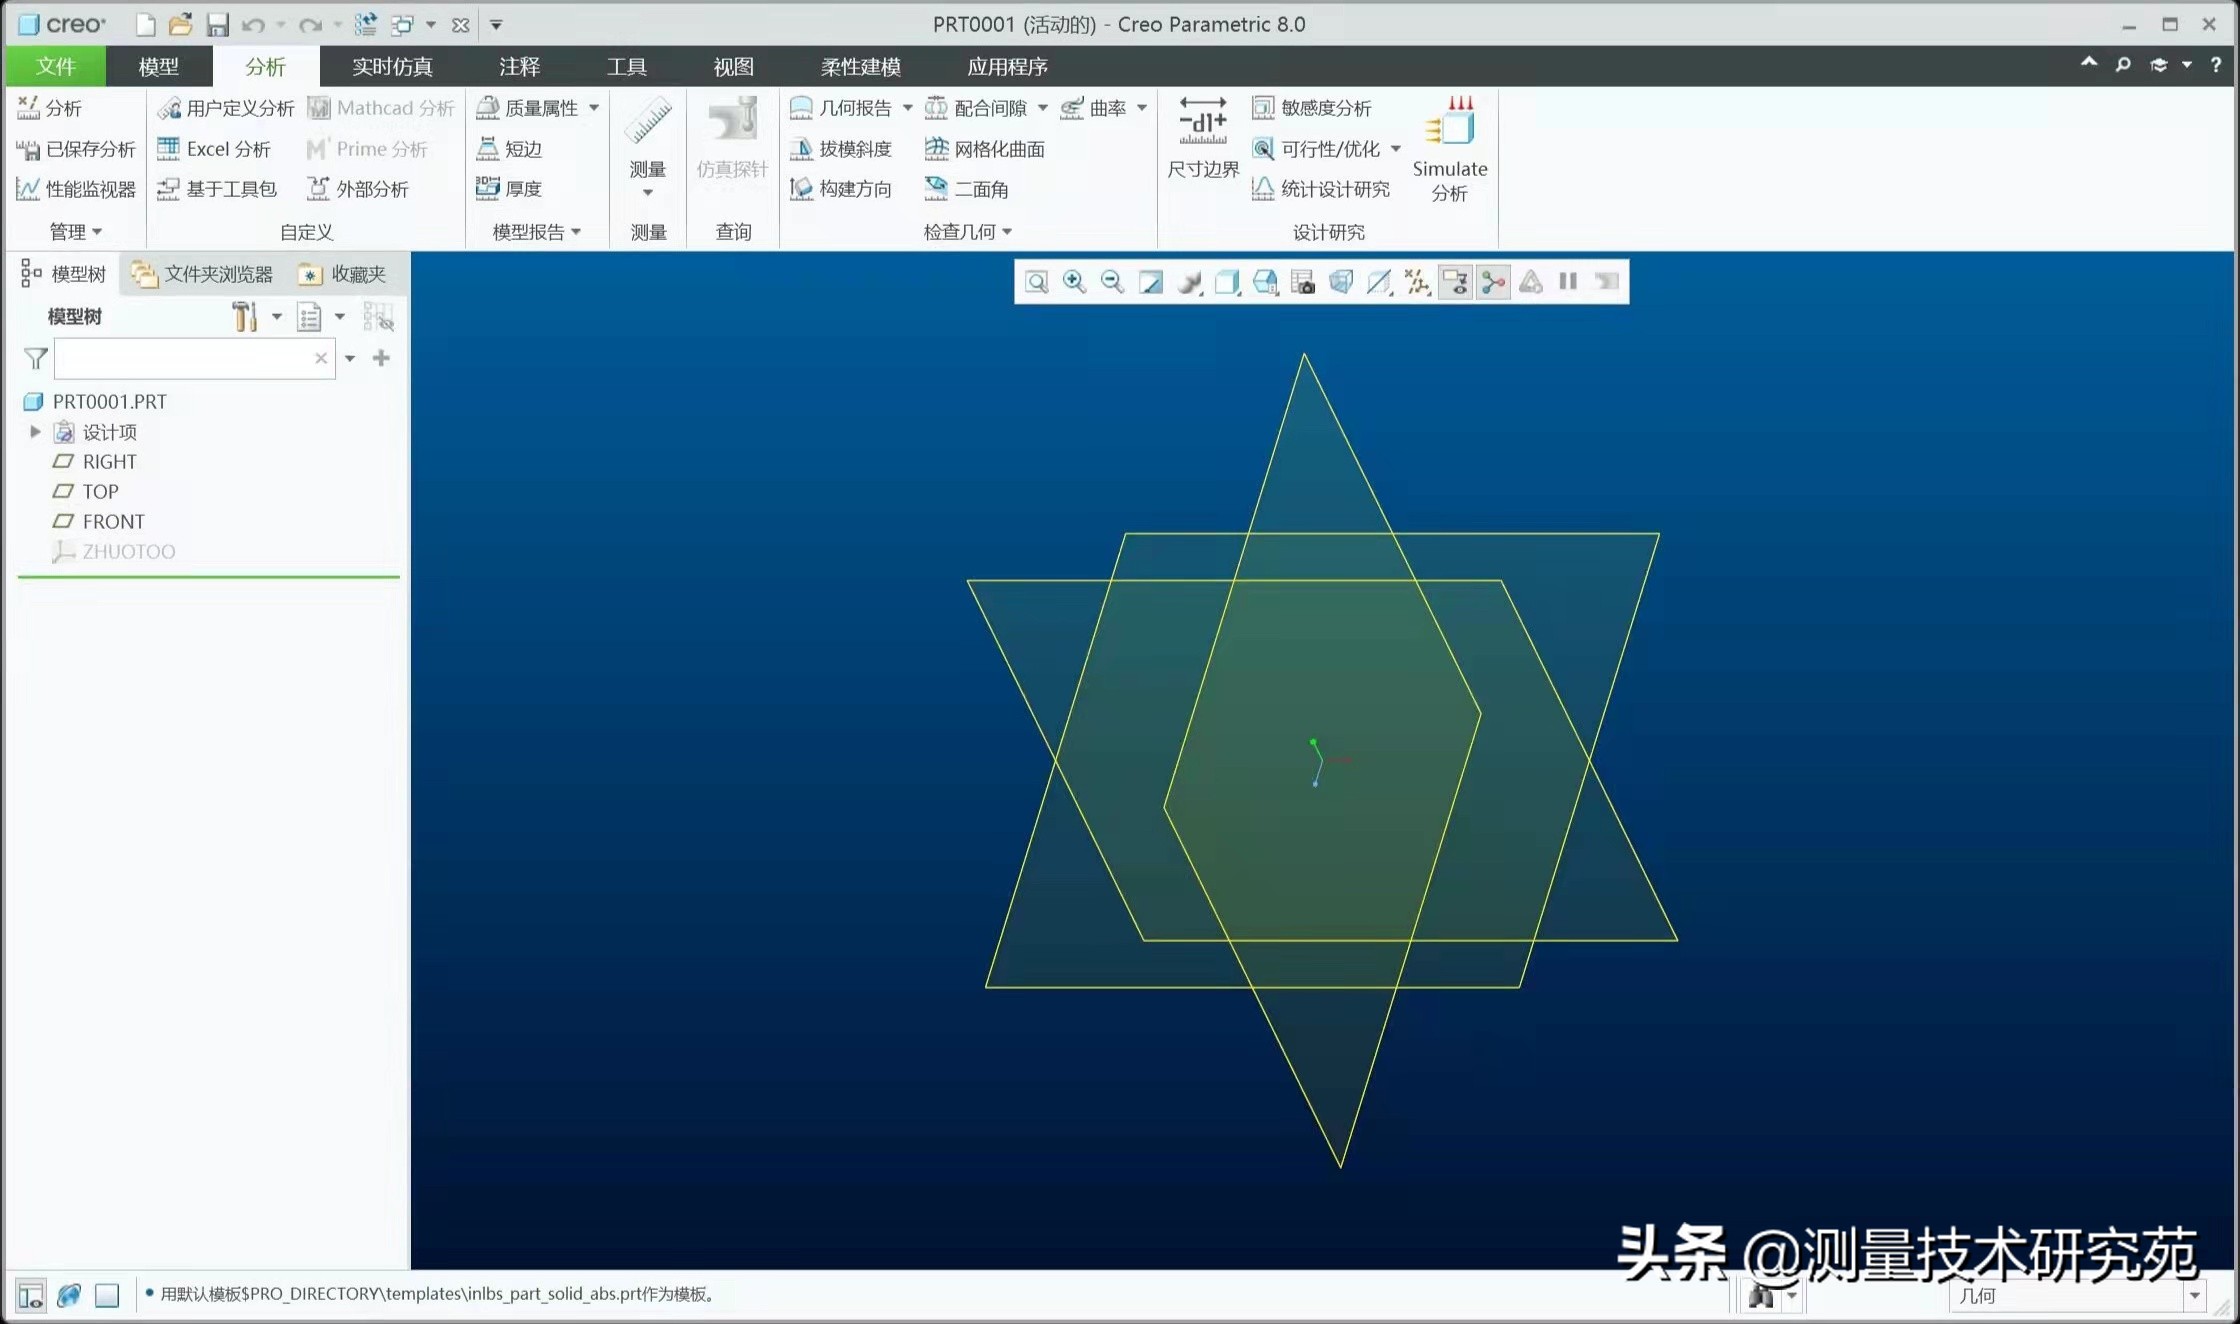The height and width of the screenshot is (1324, 2240).
Task: Pause the graphics display updates
Action: tap(1567, 281)
